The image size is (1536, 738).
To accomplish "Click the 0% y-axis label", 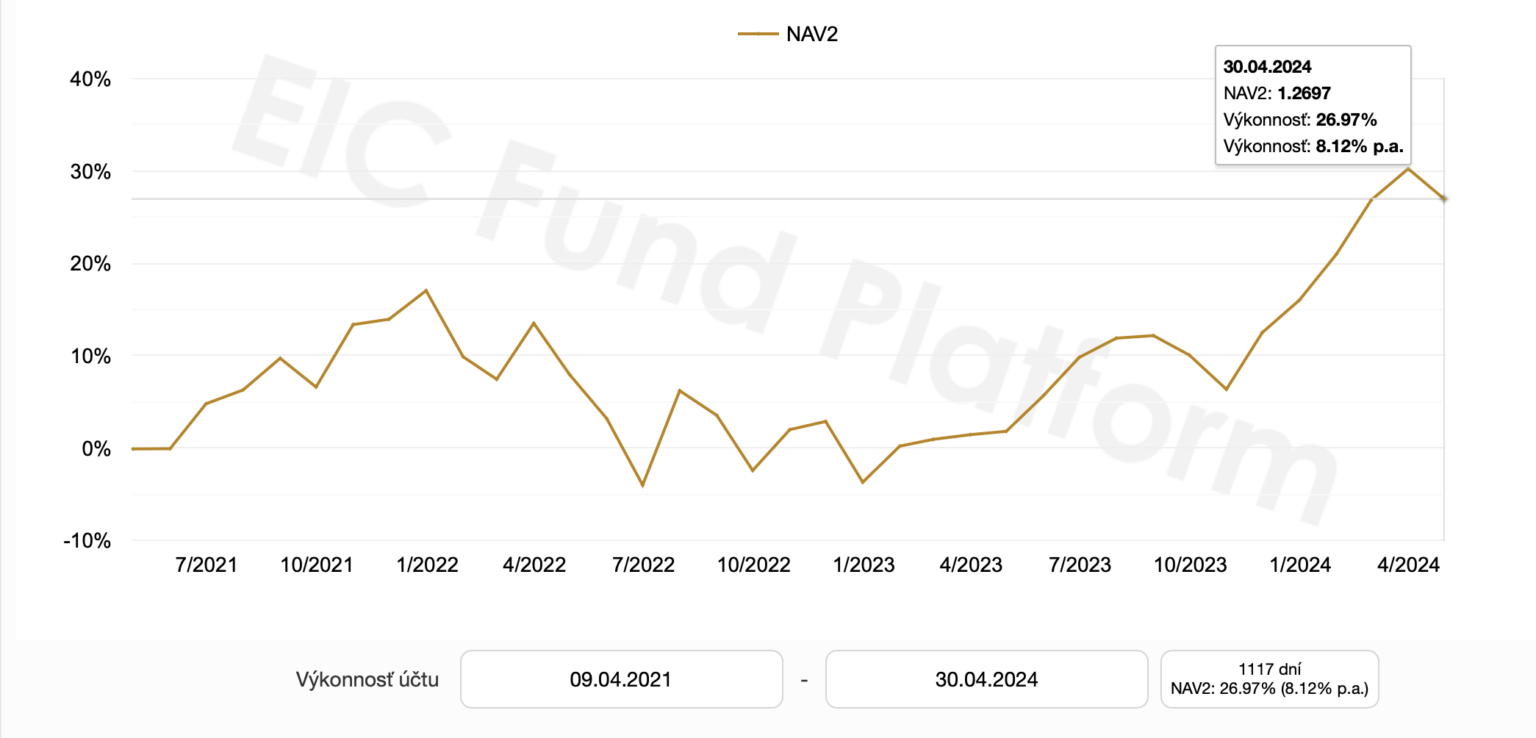I will tap(96, 448).
